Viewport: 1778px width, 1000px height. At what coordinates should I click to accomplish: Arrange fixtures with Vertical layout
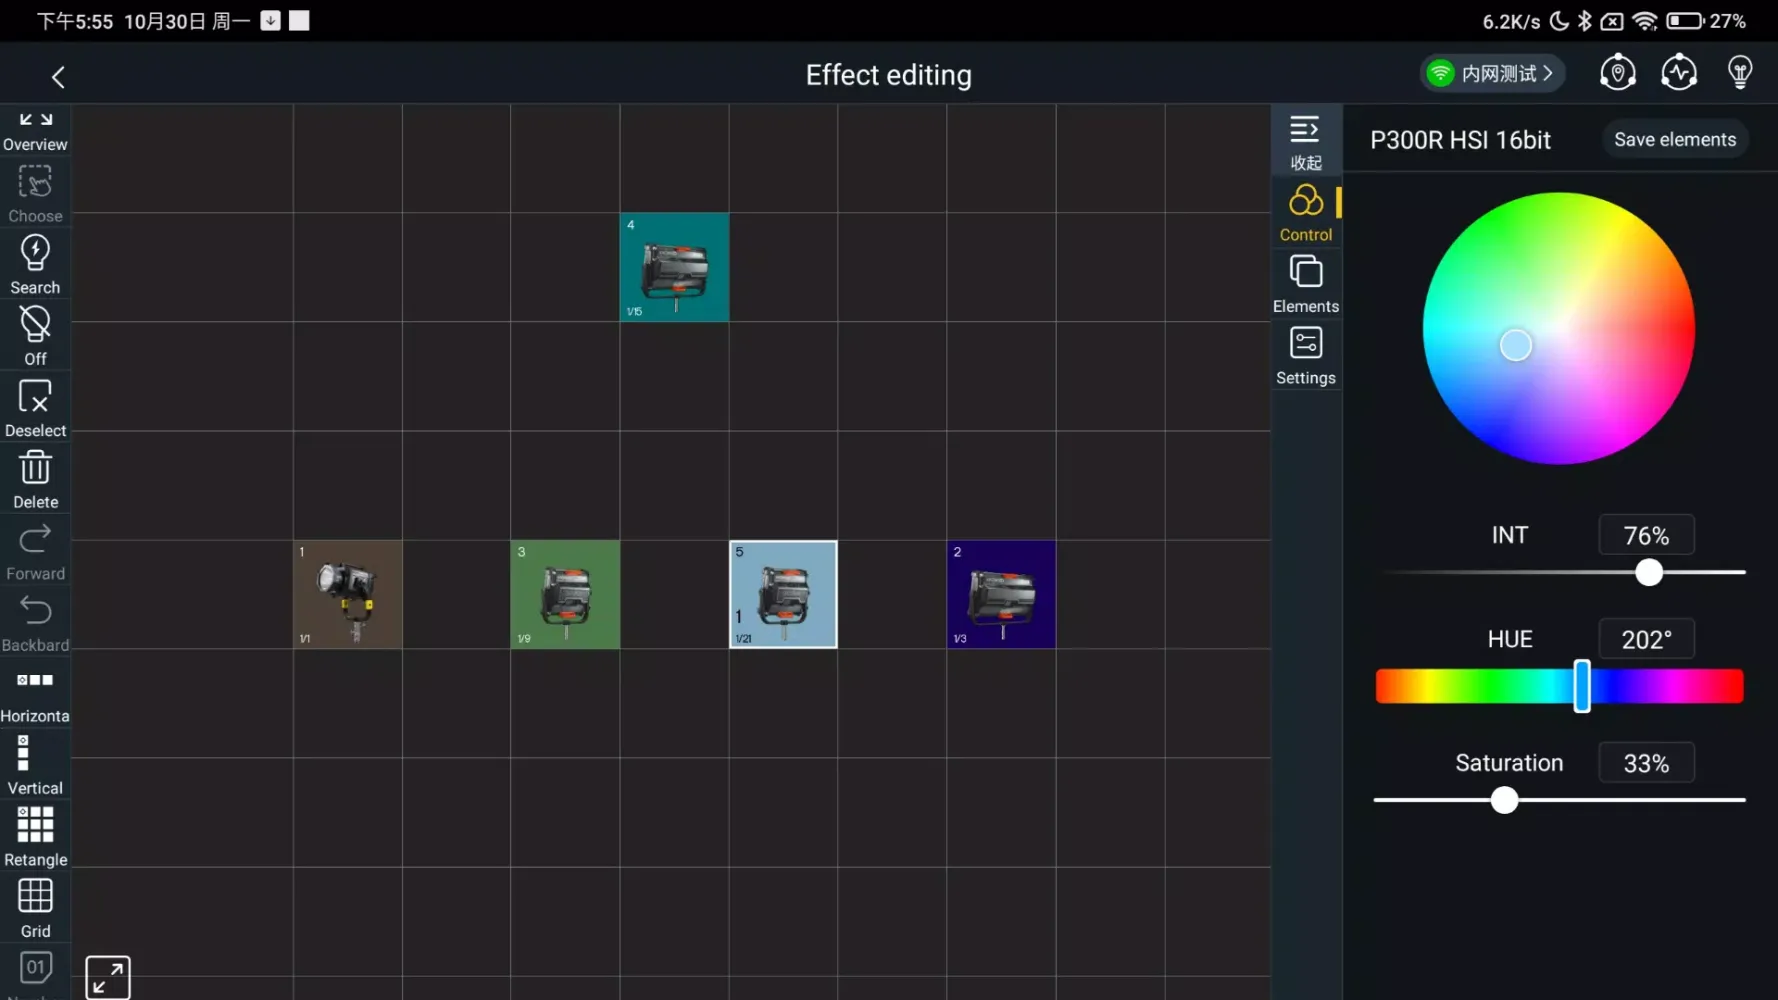[x=35, y=766]
